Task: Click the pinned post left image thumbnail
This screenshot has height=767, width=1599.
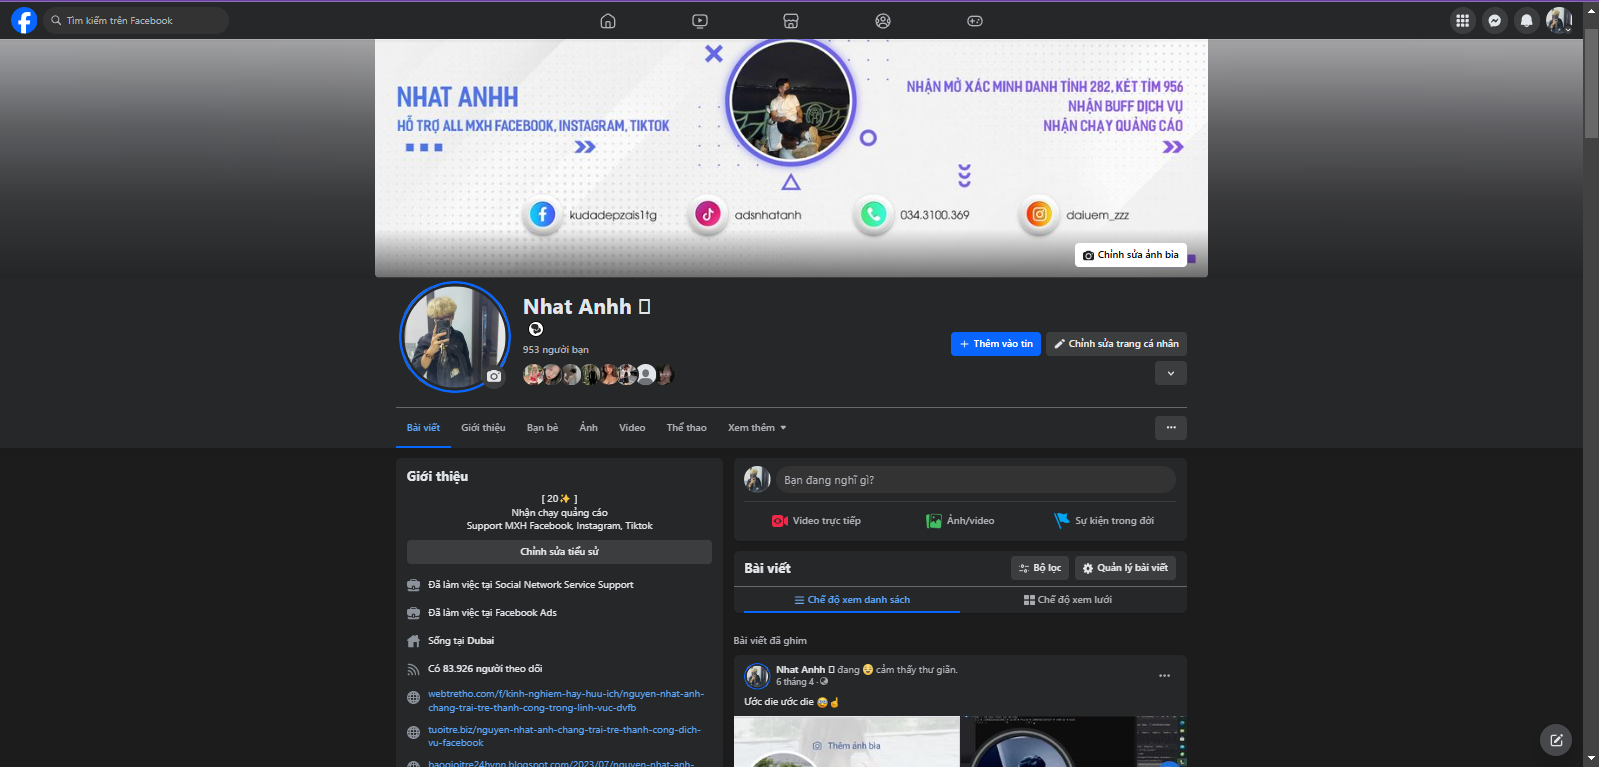Action: [x=847, y=741]
